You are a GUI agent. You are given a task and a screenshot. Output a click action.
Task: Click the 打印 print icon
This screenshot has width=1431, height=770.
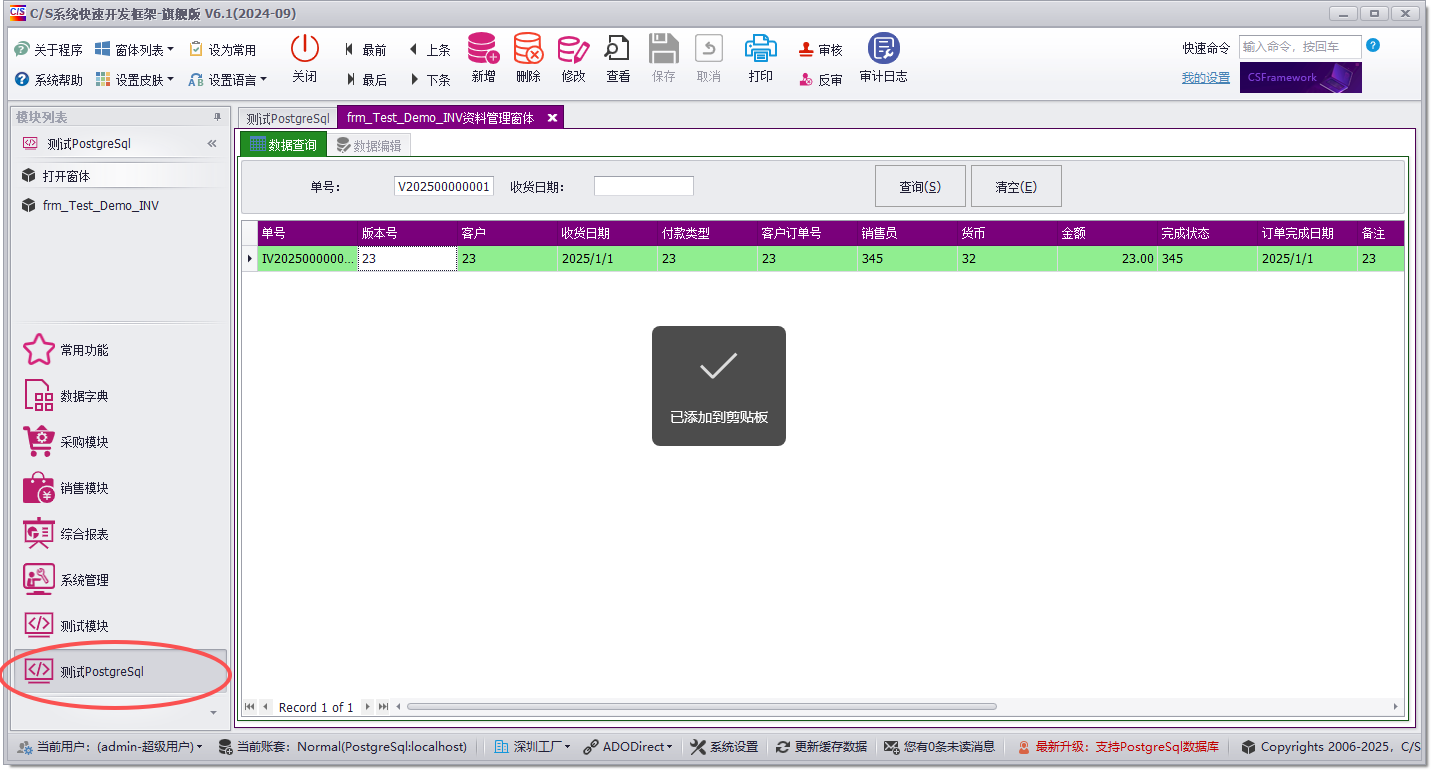coord(760,58)
